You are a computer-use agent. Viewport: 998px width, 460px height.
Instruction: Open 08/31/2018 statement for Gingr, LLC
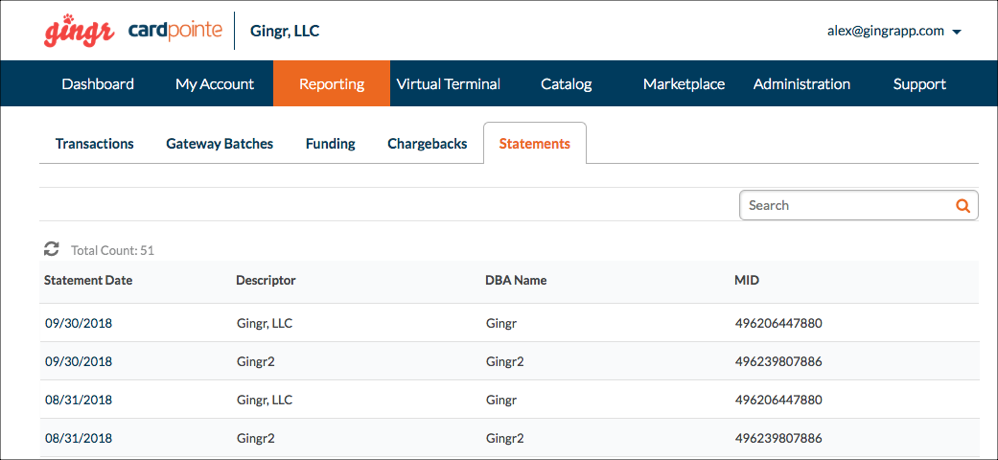click(78, 400)
